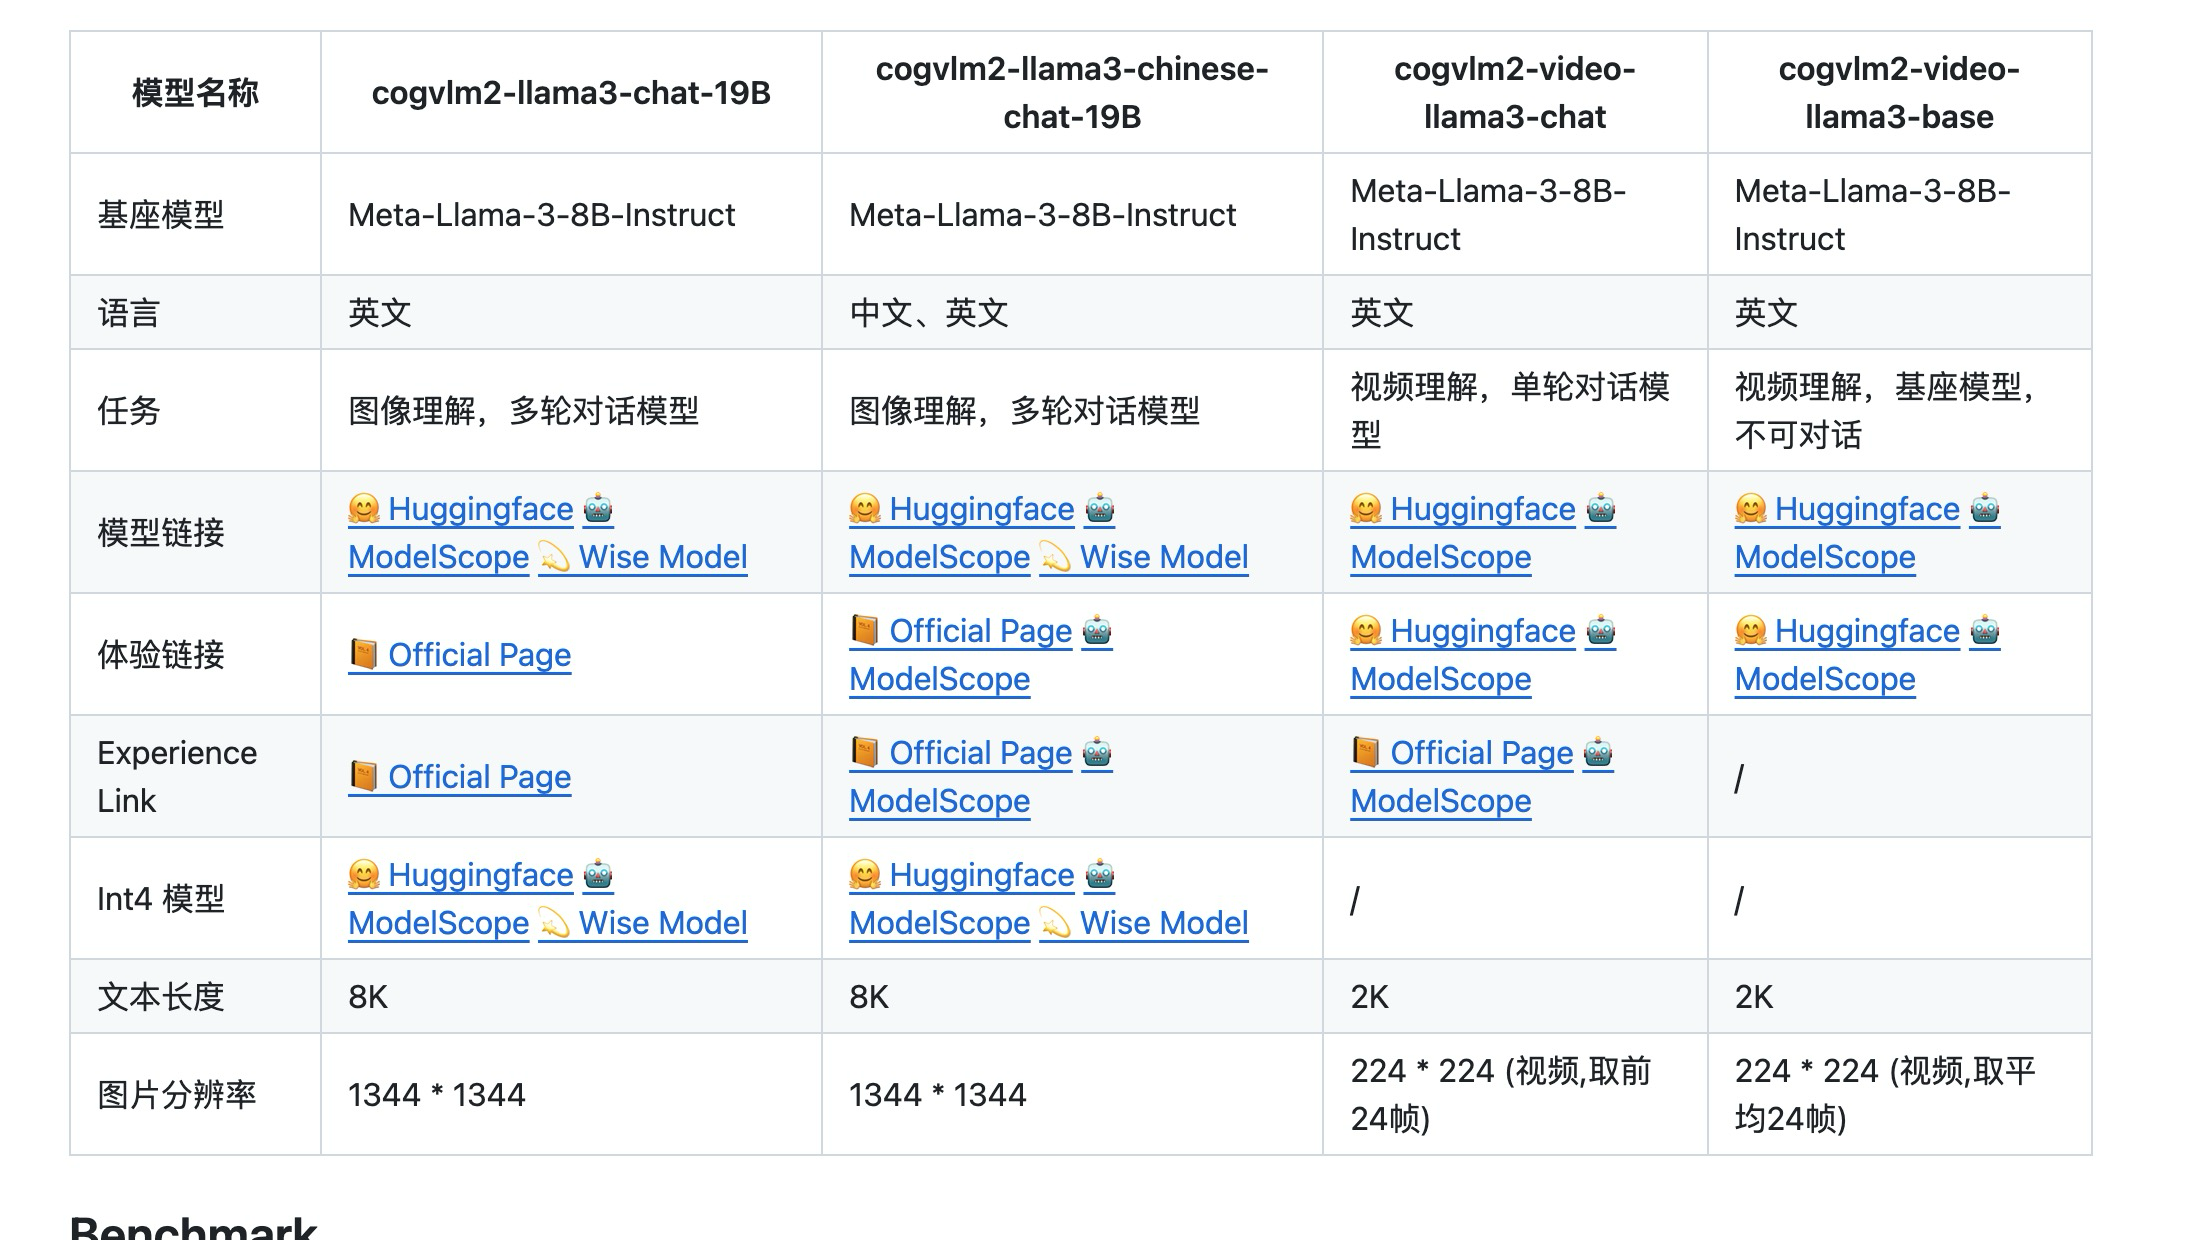The image size is (2210, 1240).
Task: Click hugging face emoji in 模型链接 row, cogvlm2-llama3-chat-19B column
Action: (x=364, y=509)
